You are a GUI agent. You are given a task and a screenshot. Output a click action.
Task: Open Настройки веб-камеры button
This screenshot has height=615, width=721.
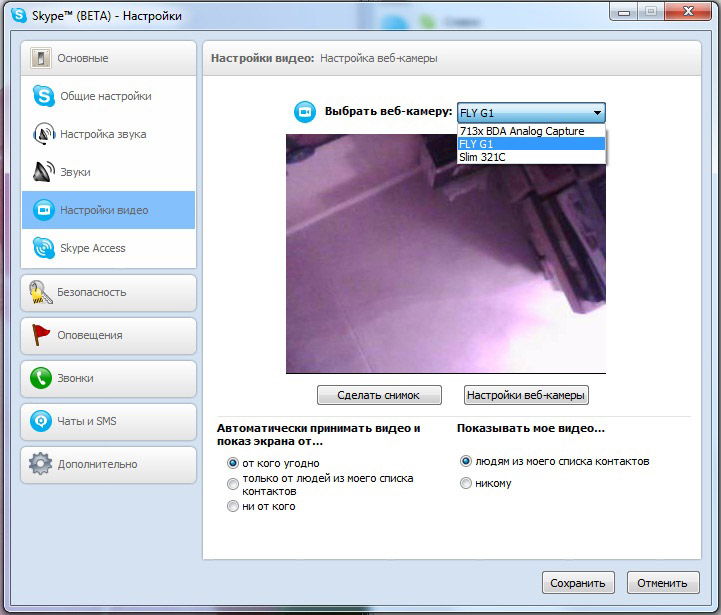[526, 395]
